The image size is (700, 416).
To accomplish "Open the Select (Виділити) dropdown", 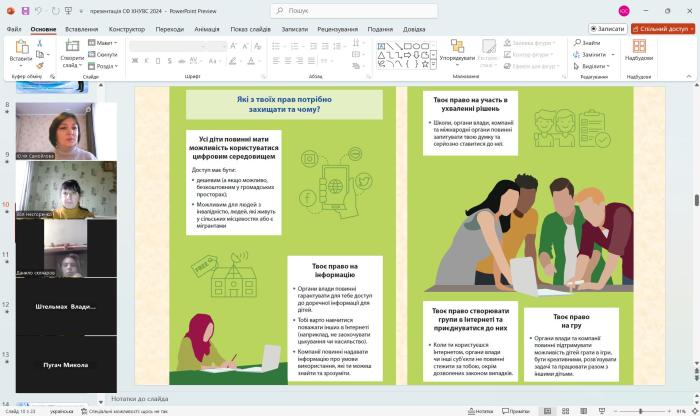I will (592, 66).
